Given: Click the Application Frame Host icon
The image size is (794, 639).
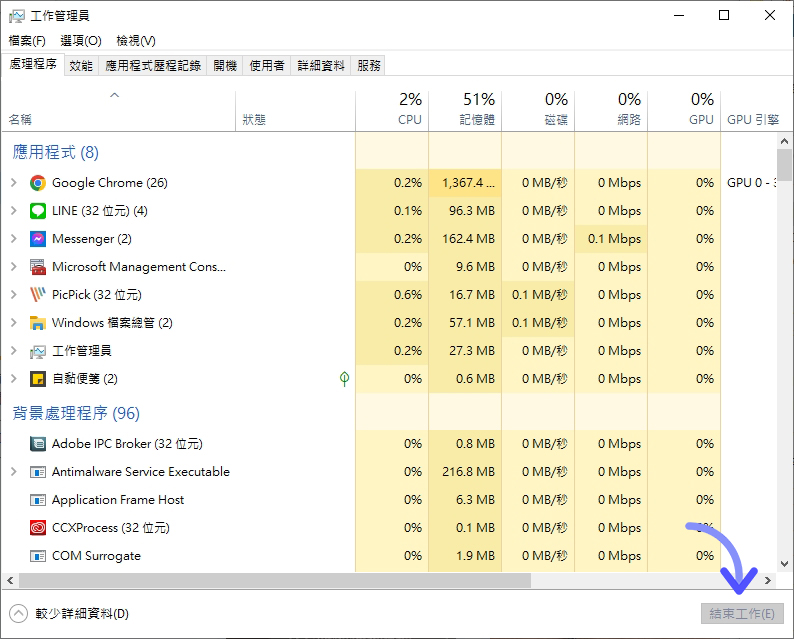Looking at the screenshot, I should point(37,500).
